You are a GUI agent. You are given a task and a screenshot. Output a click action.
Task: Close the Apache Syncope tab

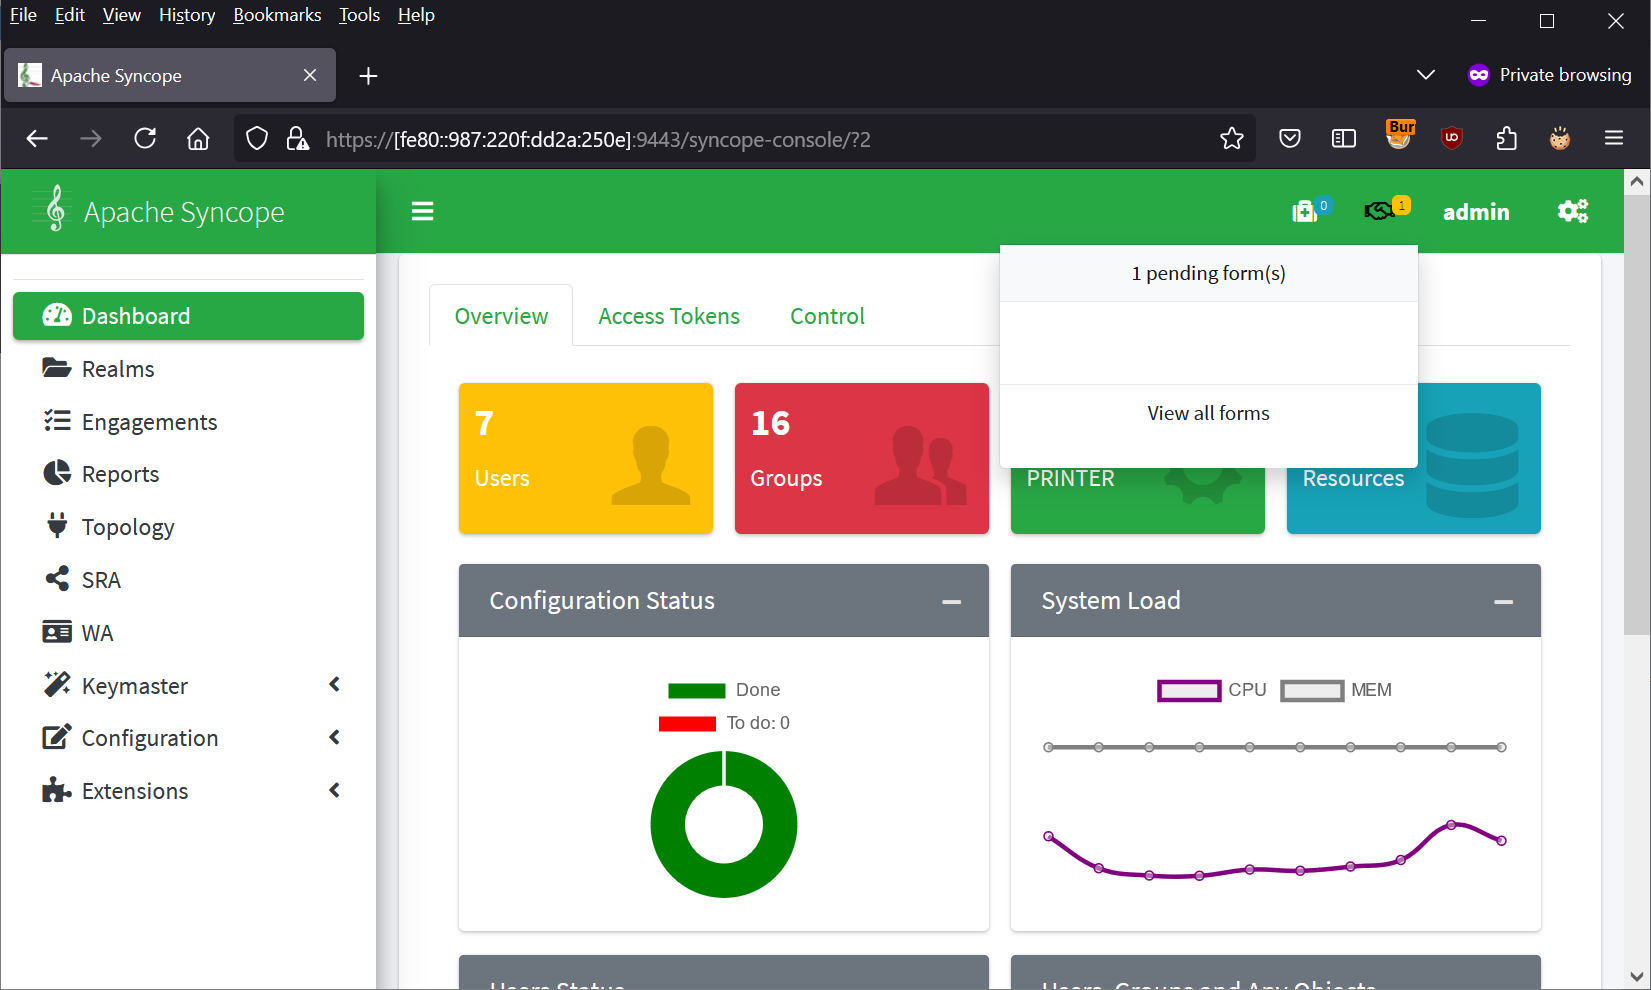(x=310, y=75)
